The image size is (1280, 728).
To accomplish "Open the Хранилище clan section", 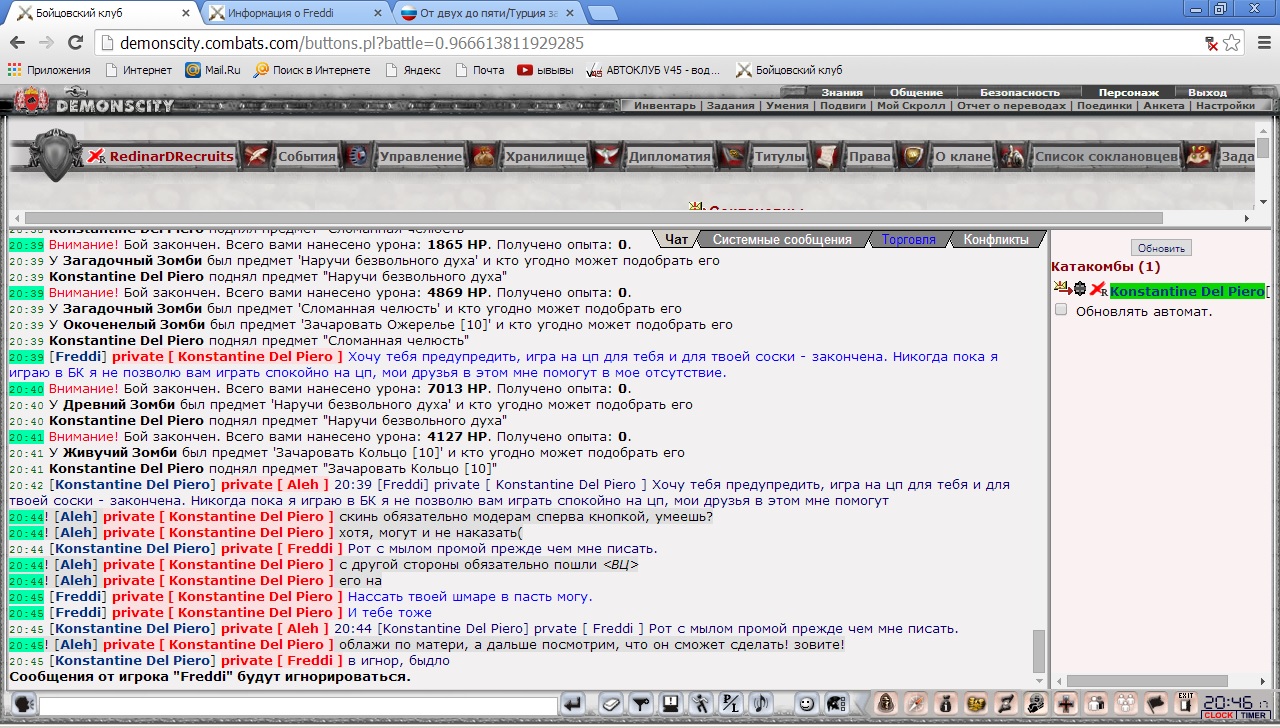I will tap(546, 156).
